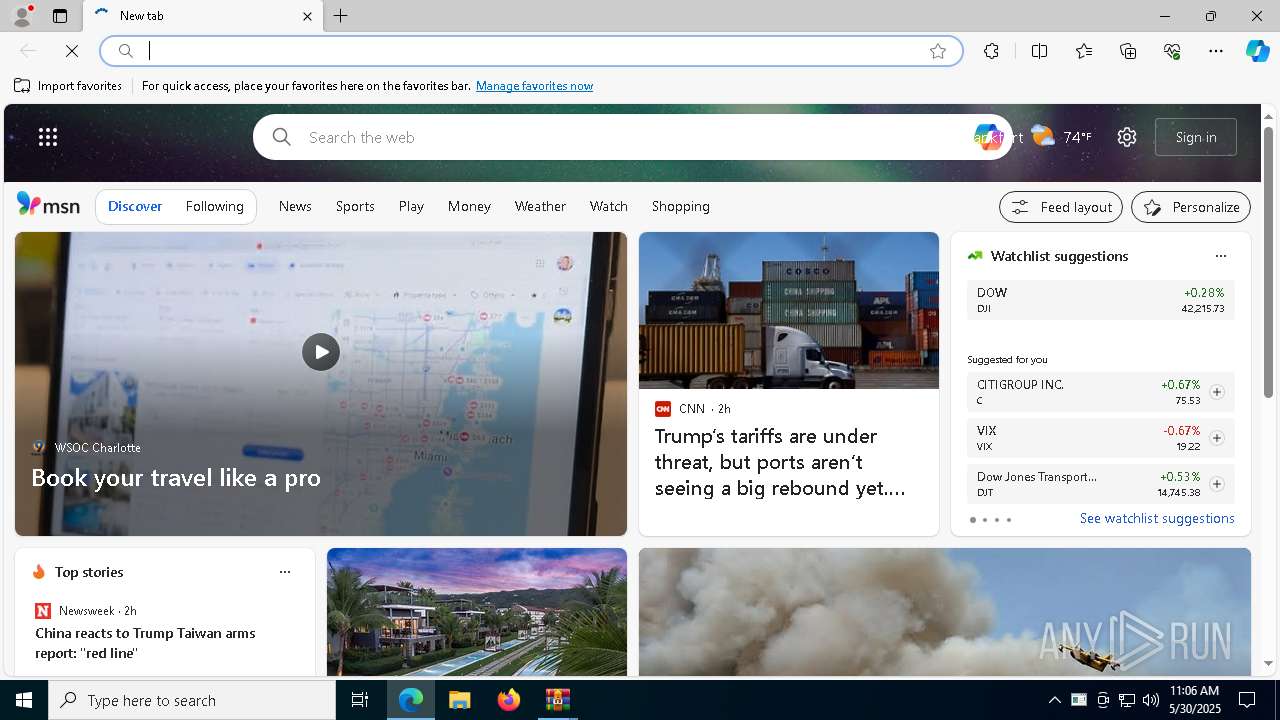Image resolution: width=1280 pixels, height=720 pixels.
Task: Open volume control tray icon
Action: (1151, 700)
